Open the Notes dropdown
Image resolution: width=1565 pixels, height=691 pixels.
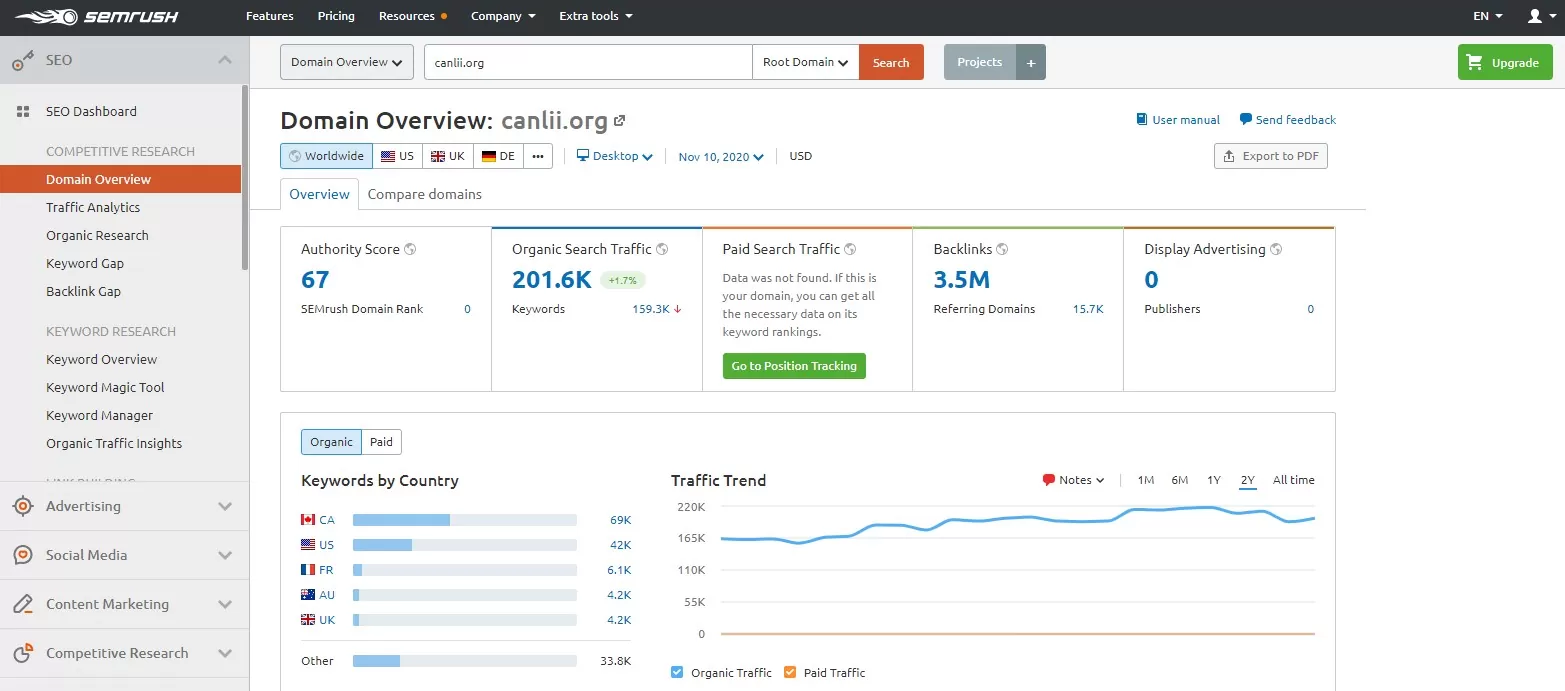point(1073,480)
